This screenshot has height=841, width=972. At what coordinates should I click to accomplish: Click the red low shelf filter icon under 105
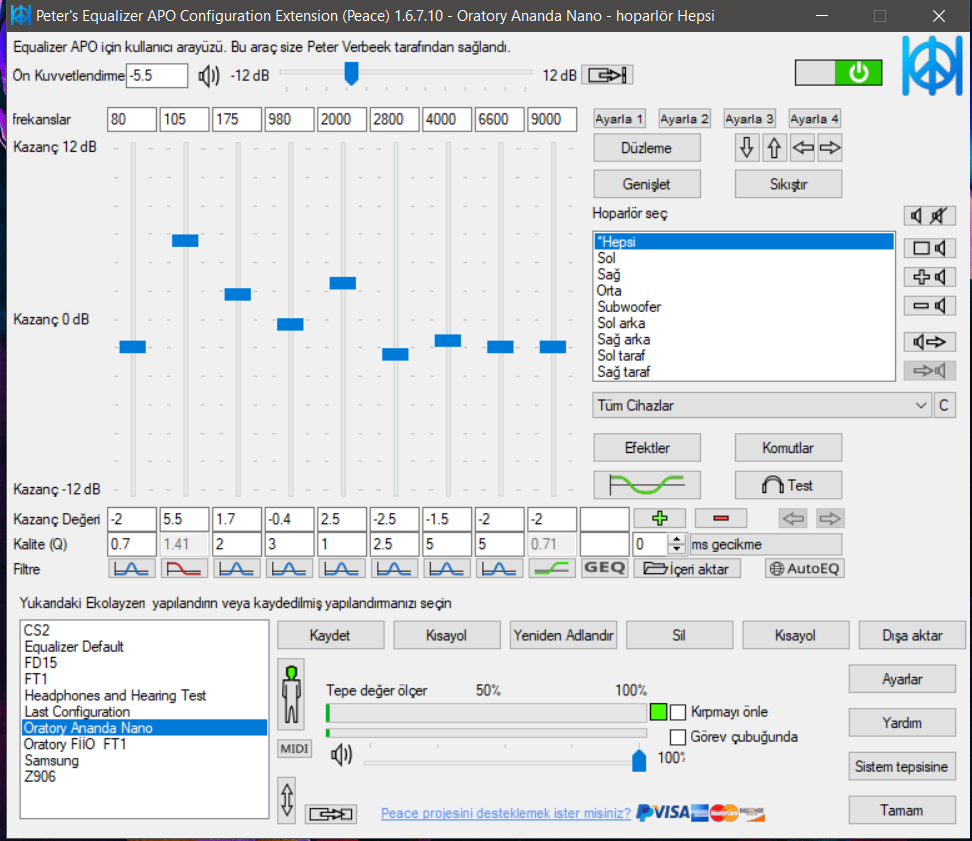[184, 568]
